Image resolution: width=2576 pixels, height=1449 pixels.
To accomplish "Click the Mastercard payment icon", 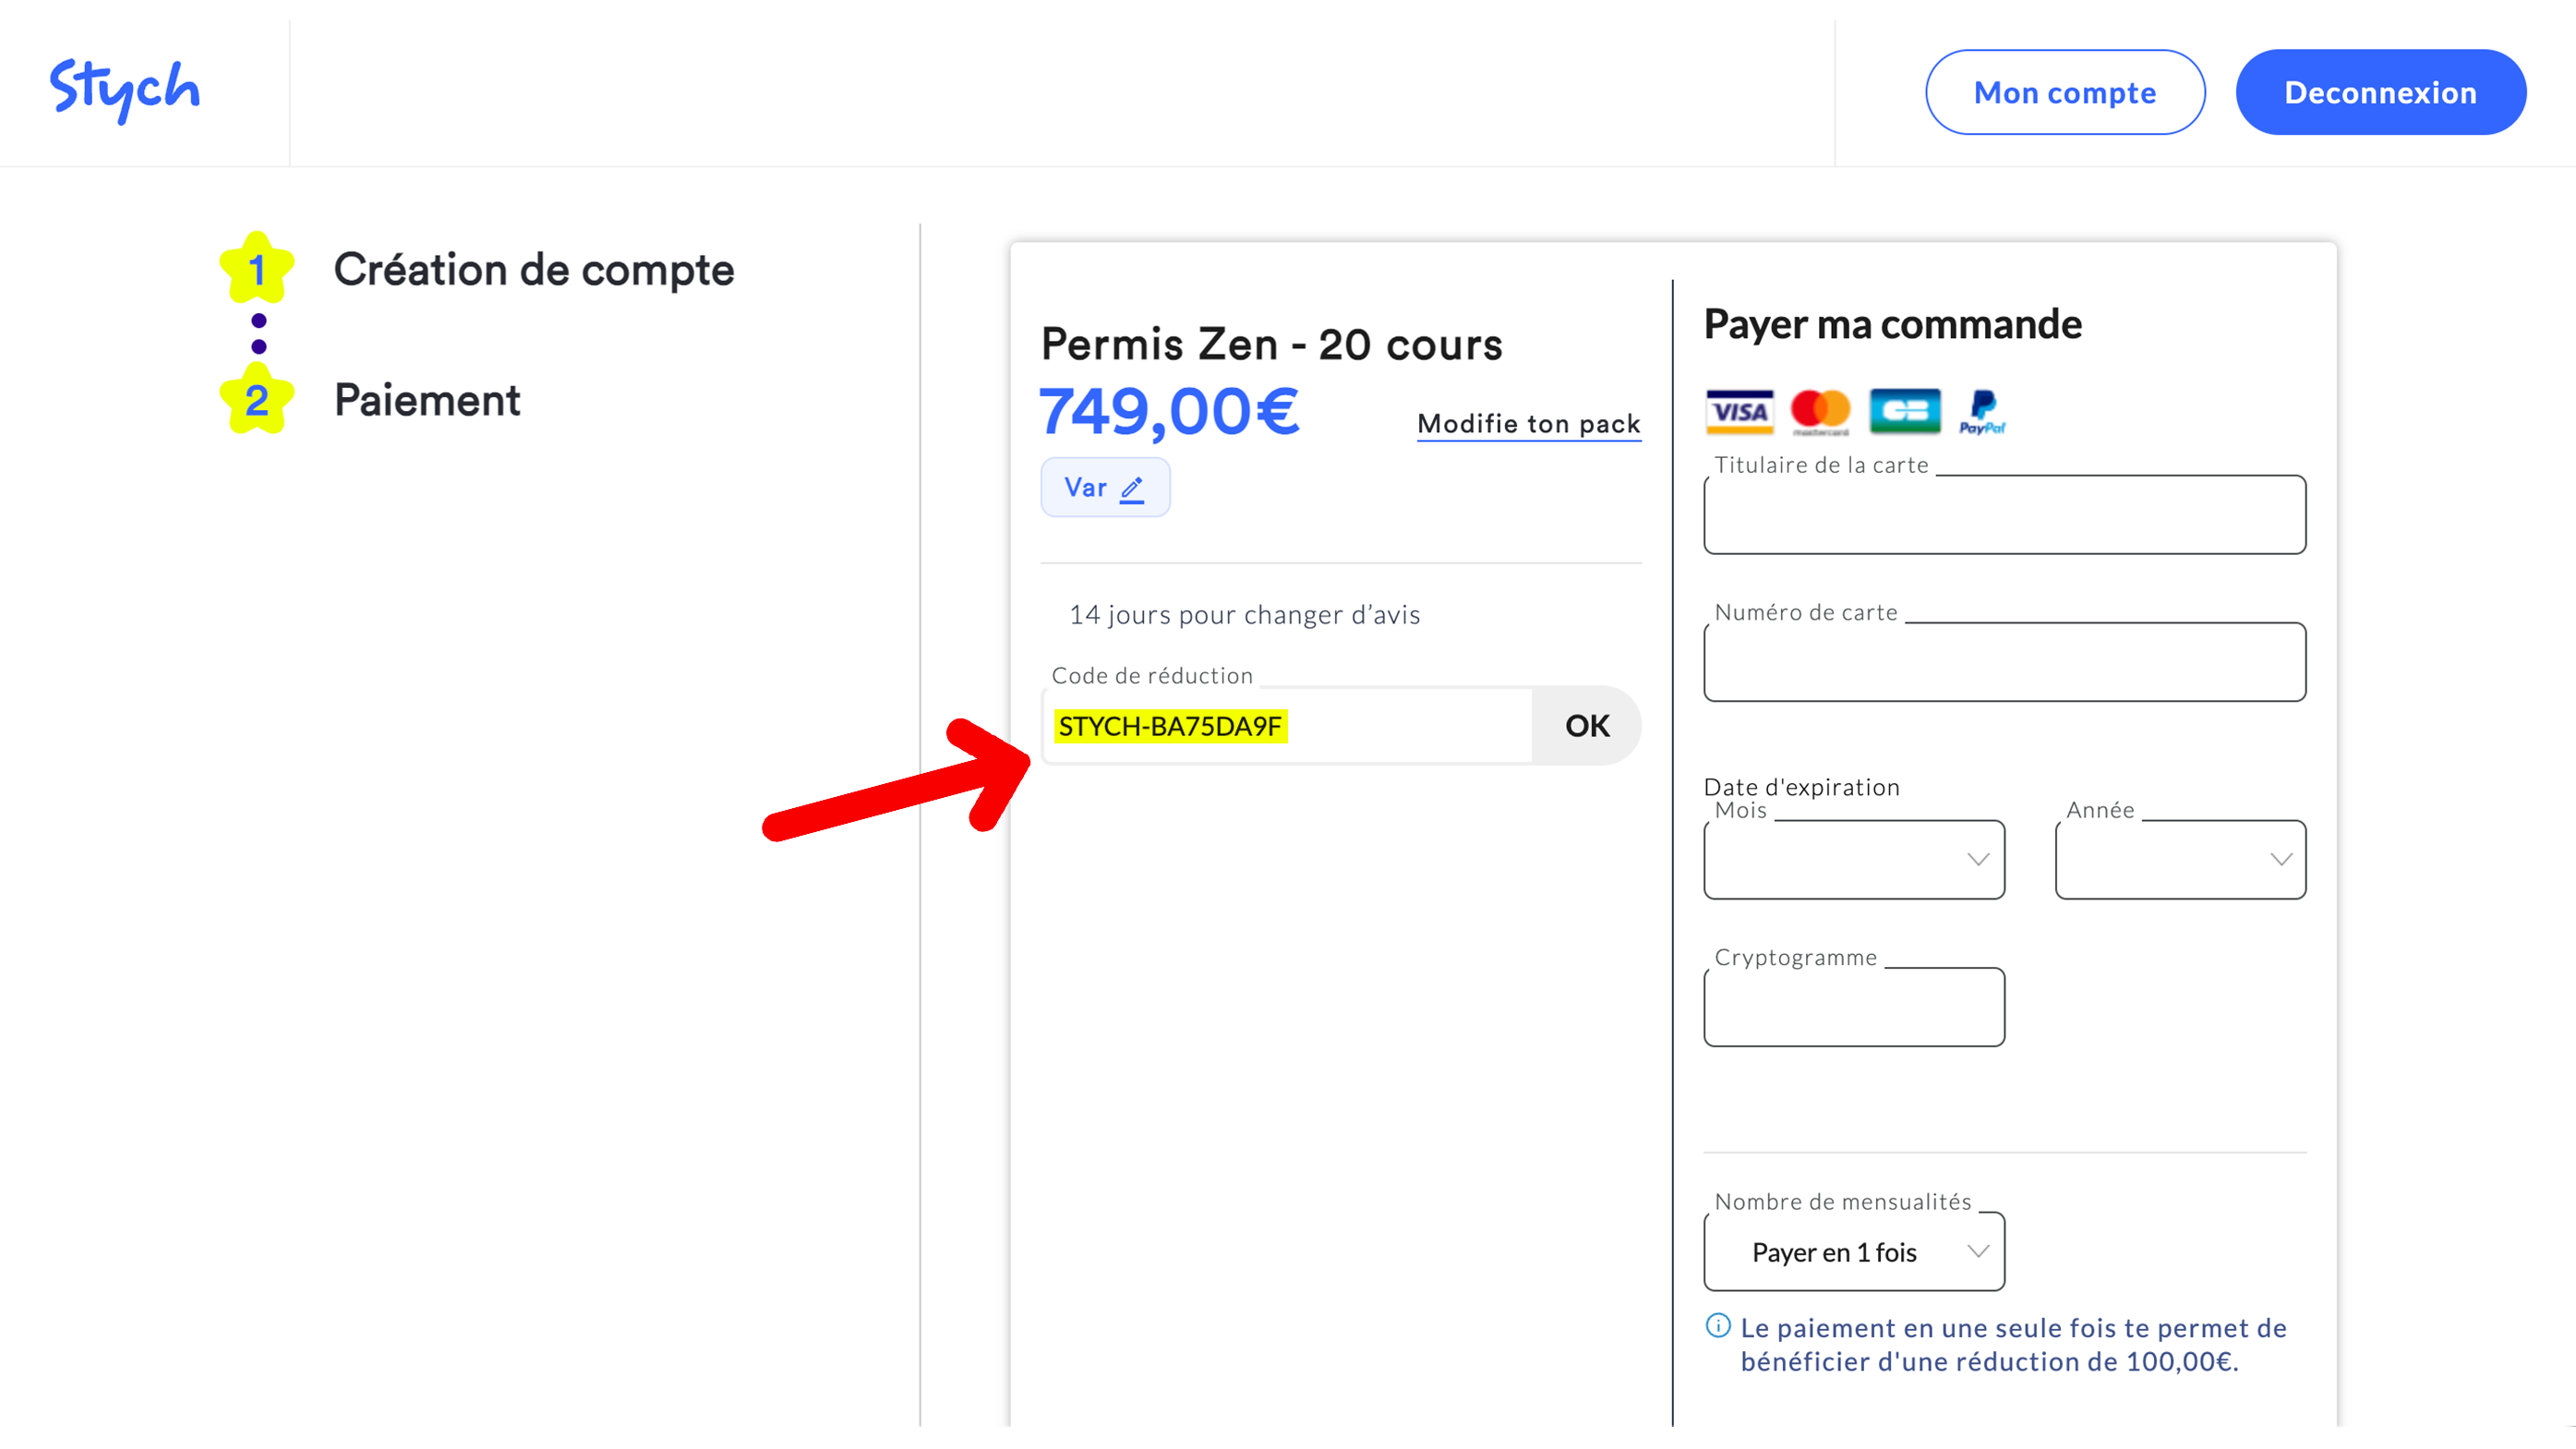I will pos(1821,412).
